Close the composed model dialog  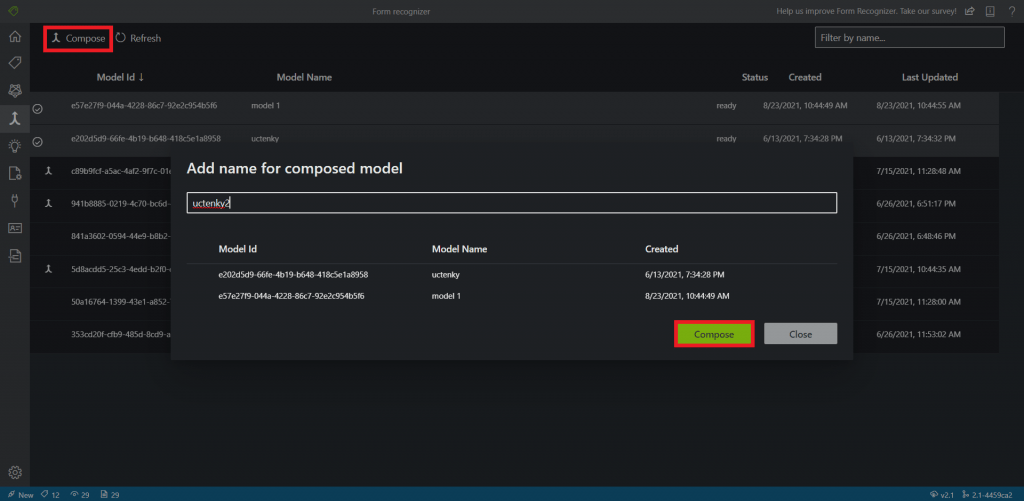click(800, 334)
